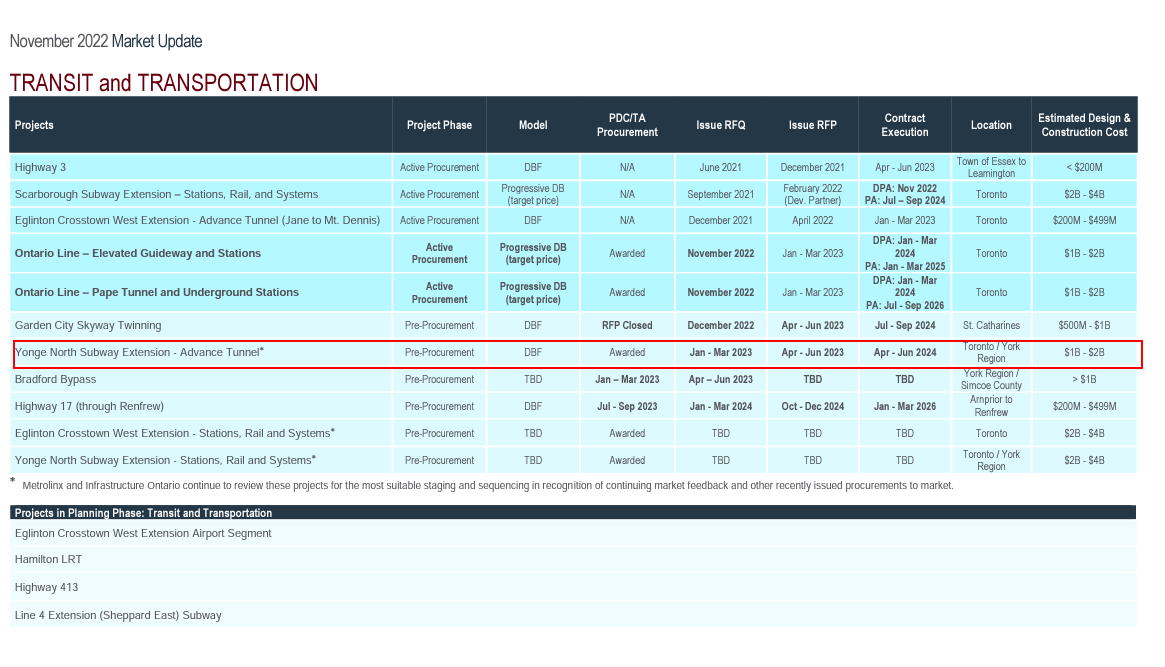Select Hamilton LRT planning project

click(48, 559)
